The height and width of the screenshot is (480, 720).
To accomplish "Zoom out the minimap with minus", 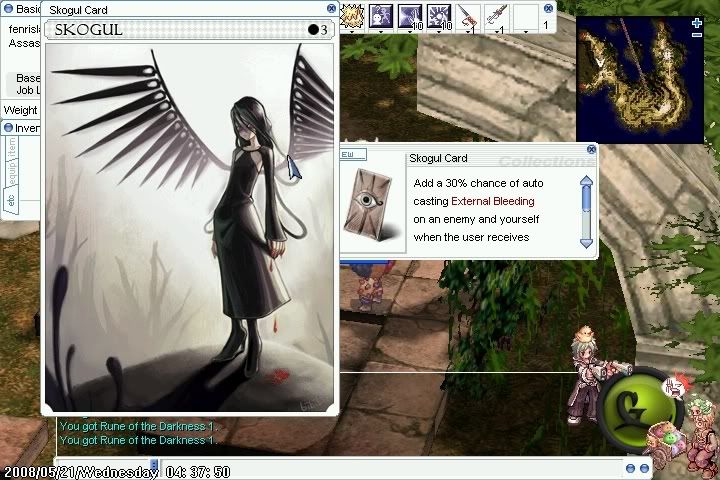I will click(x=697, y=35).
